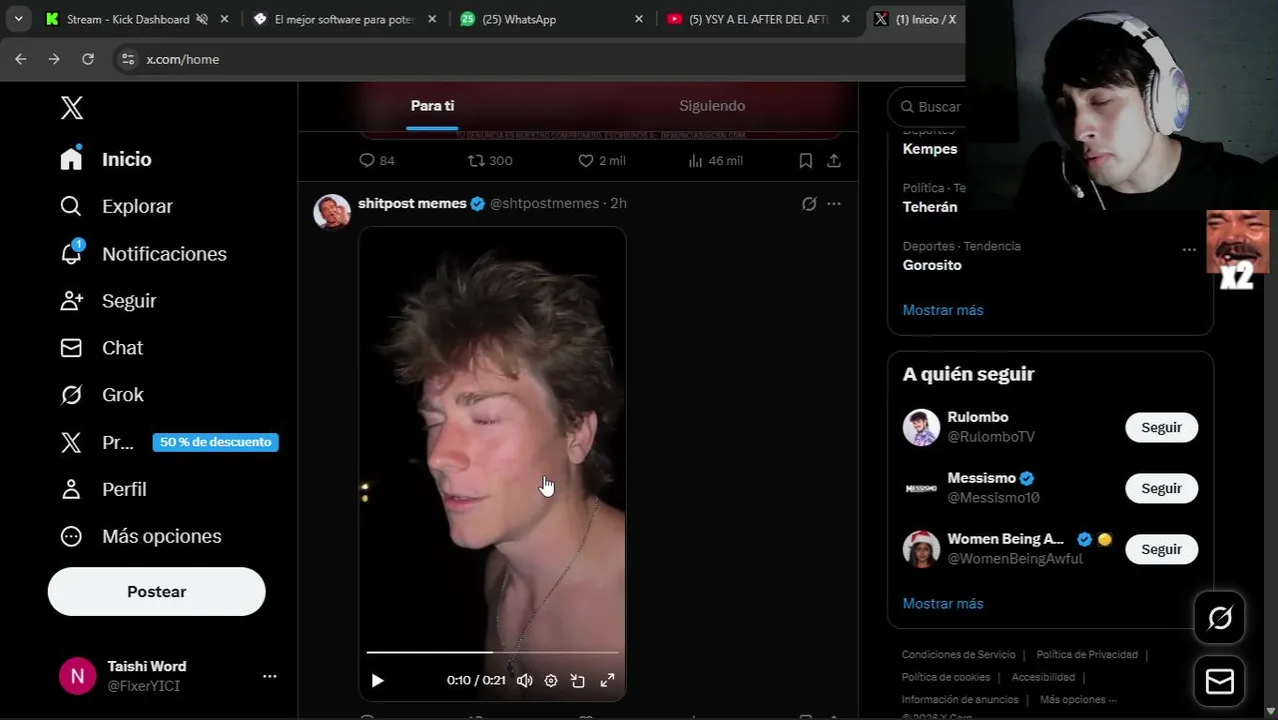The width and height of the screenshot is (1278, 720).
Task: Bookmark the post above shitpost memes
Action: pyautogui.click(x=806, y=160)
